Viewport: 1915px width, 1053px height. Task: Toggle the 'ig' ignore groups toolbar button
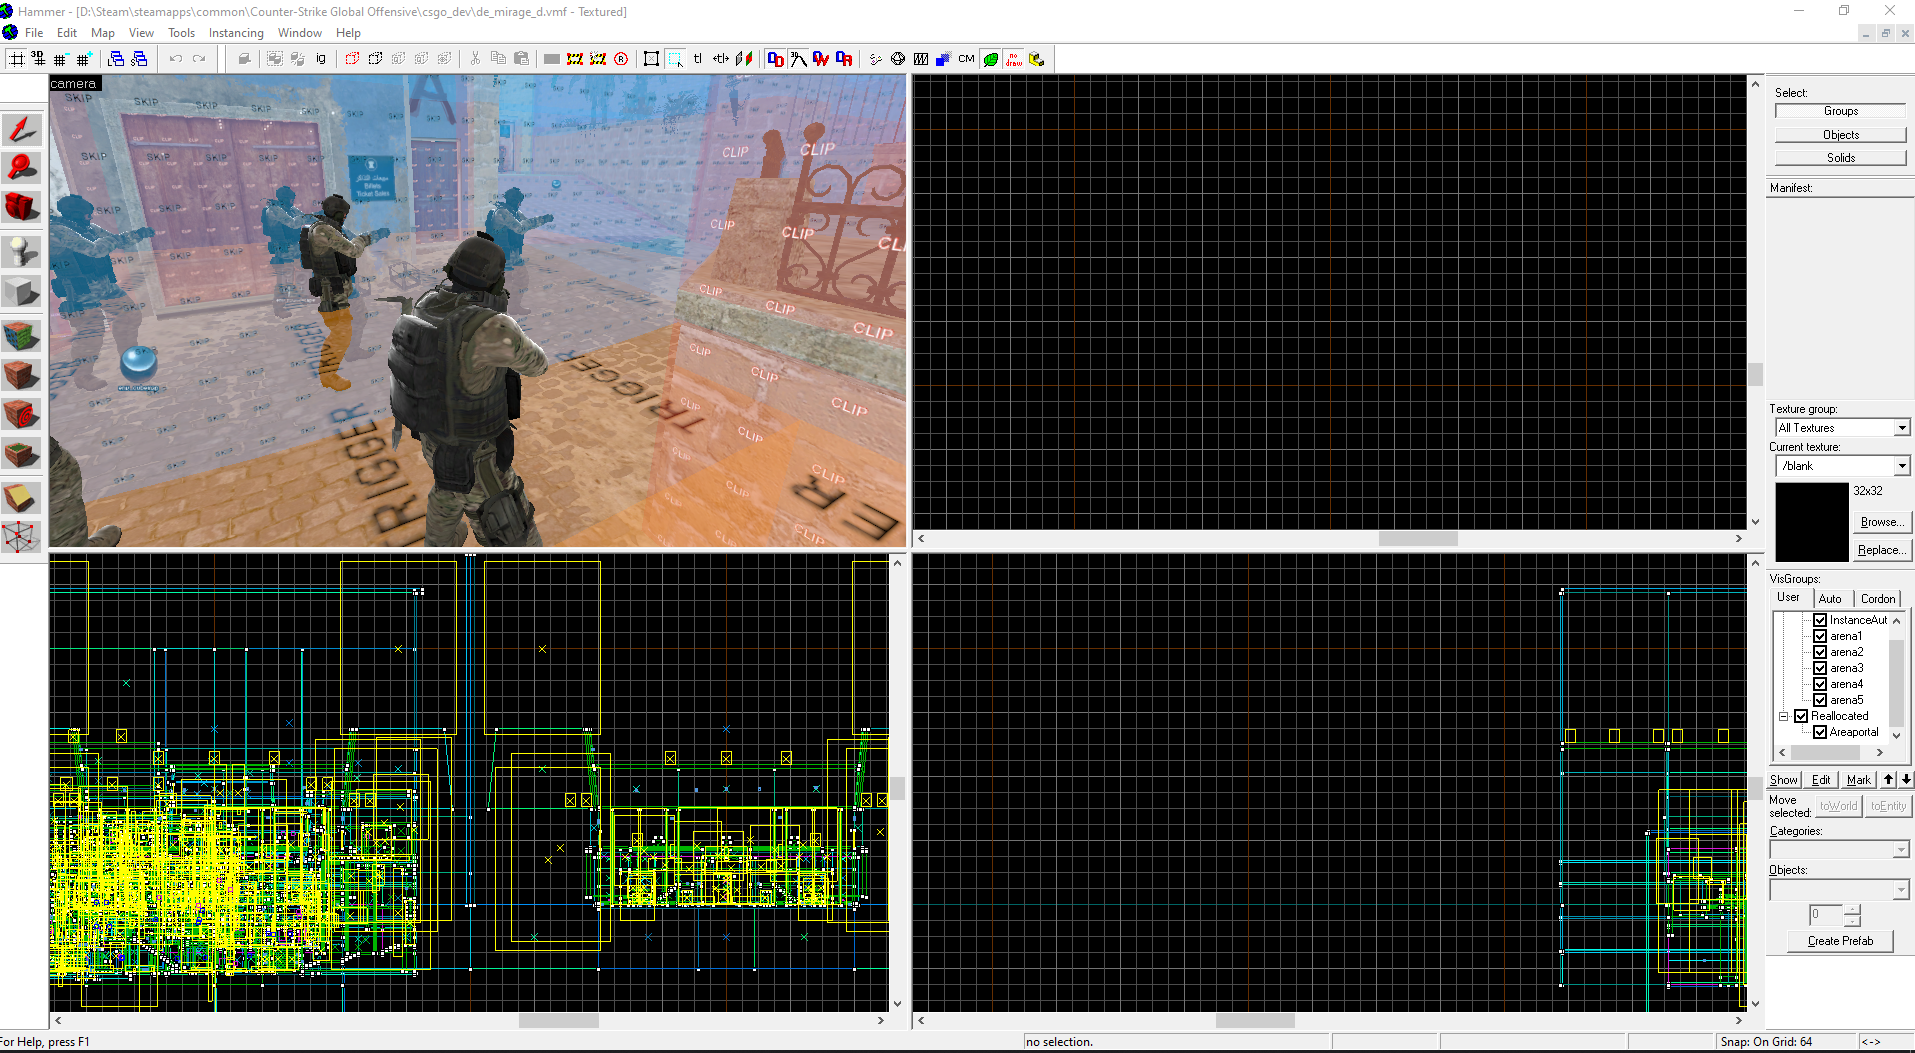click(x=321, y=59)
